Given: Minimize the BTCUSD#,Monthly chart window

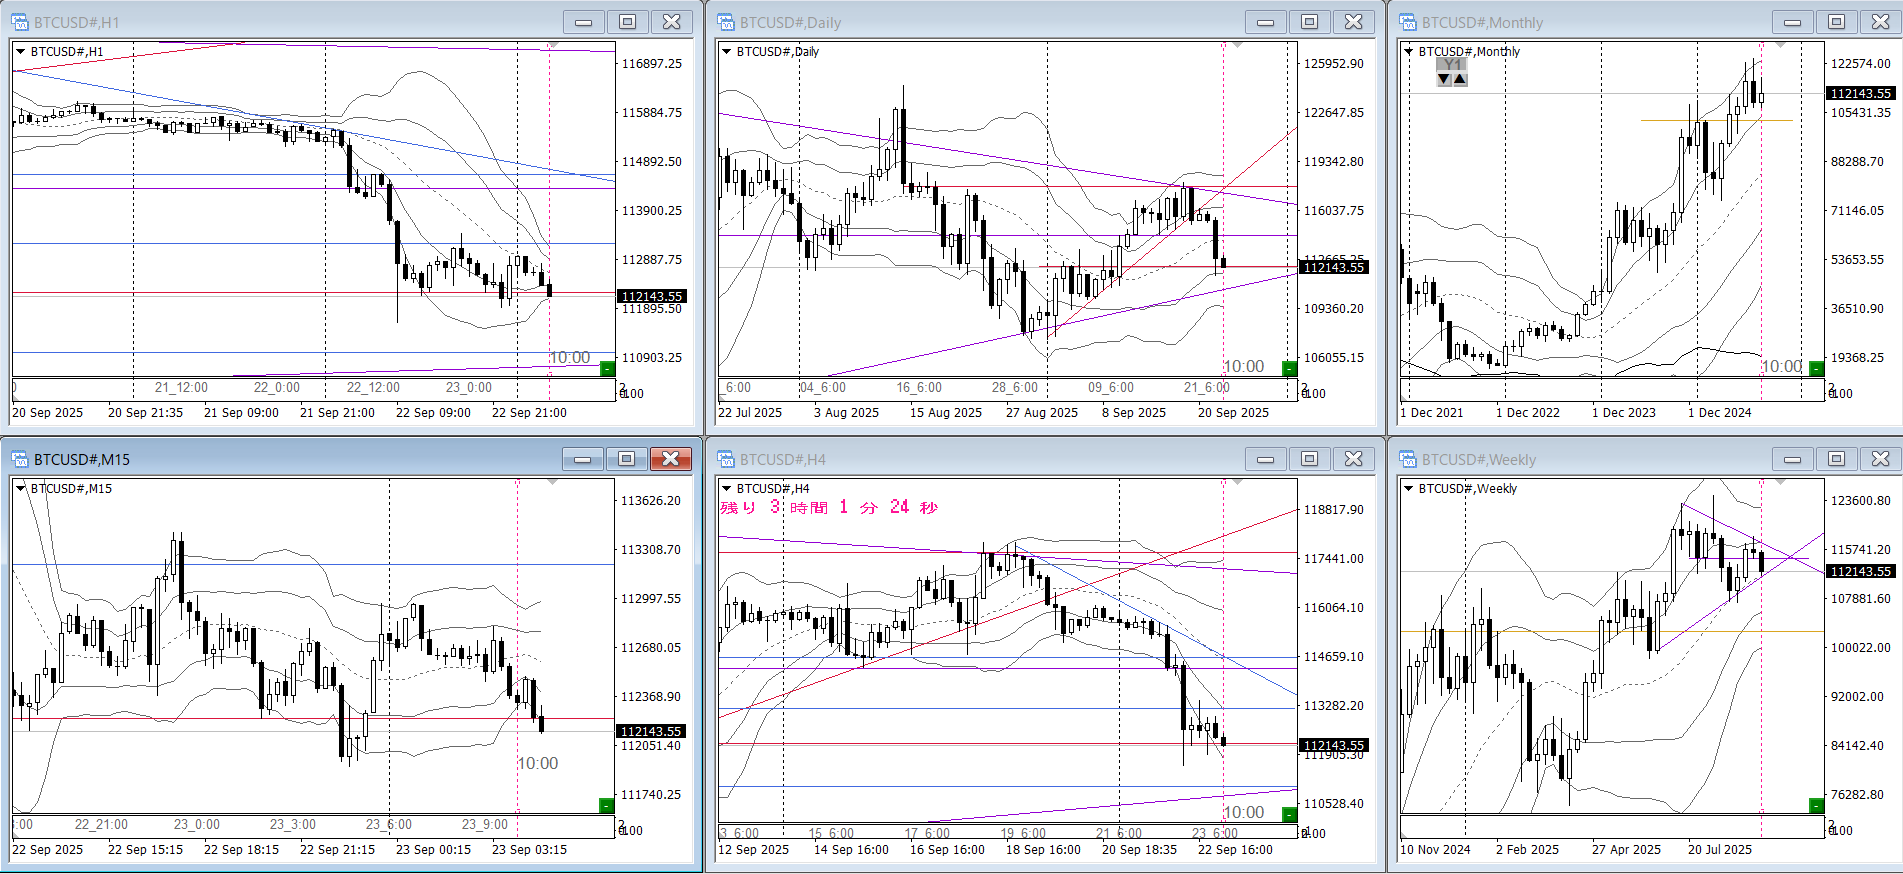Looking at the screenshot, I should [x=1792, y=22].
